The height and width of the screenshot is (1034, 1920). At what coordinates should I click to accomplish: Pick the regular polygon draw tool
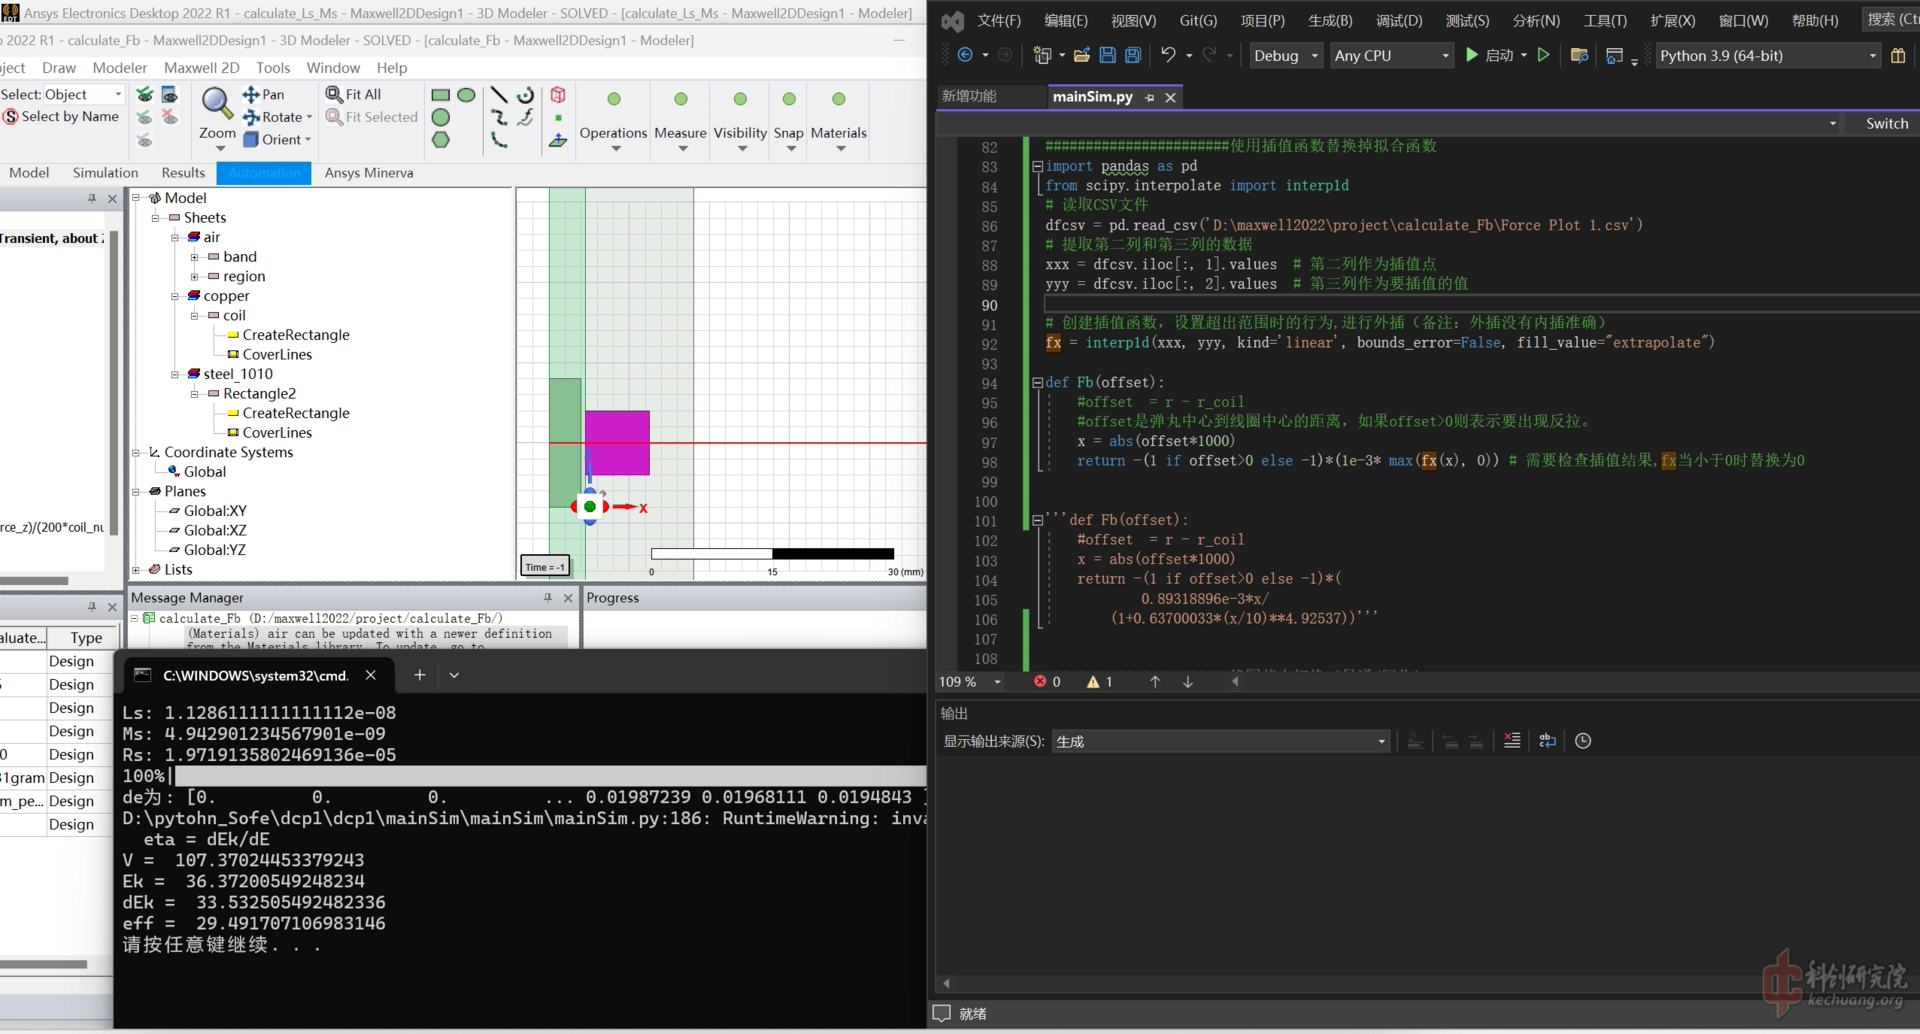pos(440,140)
